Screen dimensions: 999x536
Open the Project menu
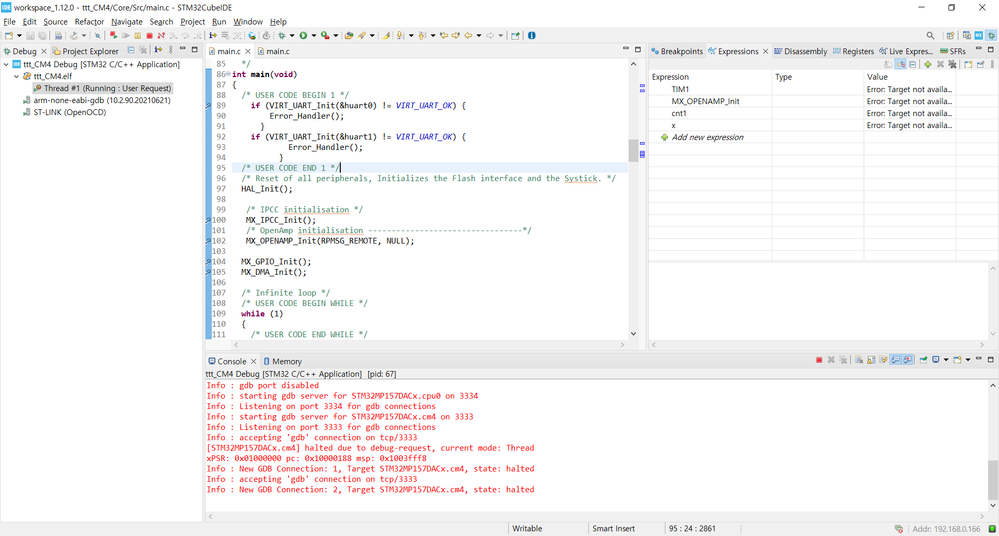(x=192, y=22)
